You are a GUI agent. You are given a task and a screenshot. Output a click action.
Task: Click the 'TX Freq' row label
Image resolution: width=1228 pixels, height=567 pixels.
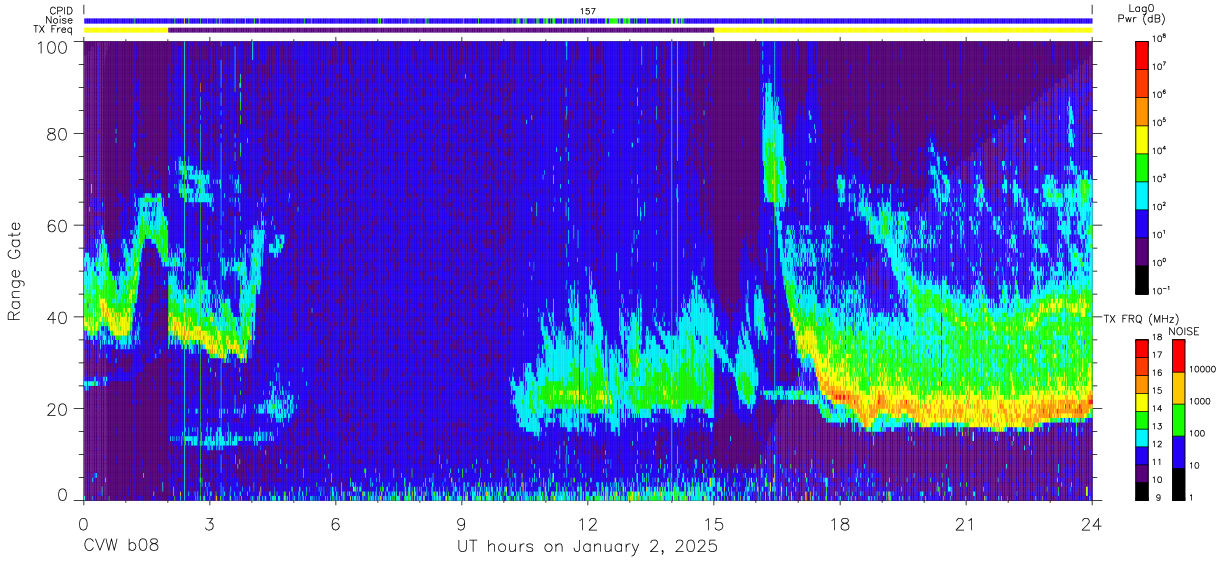click(54, 30)
